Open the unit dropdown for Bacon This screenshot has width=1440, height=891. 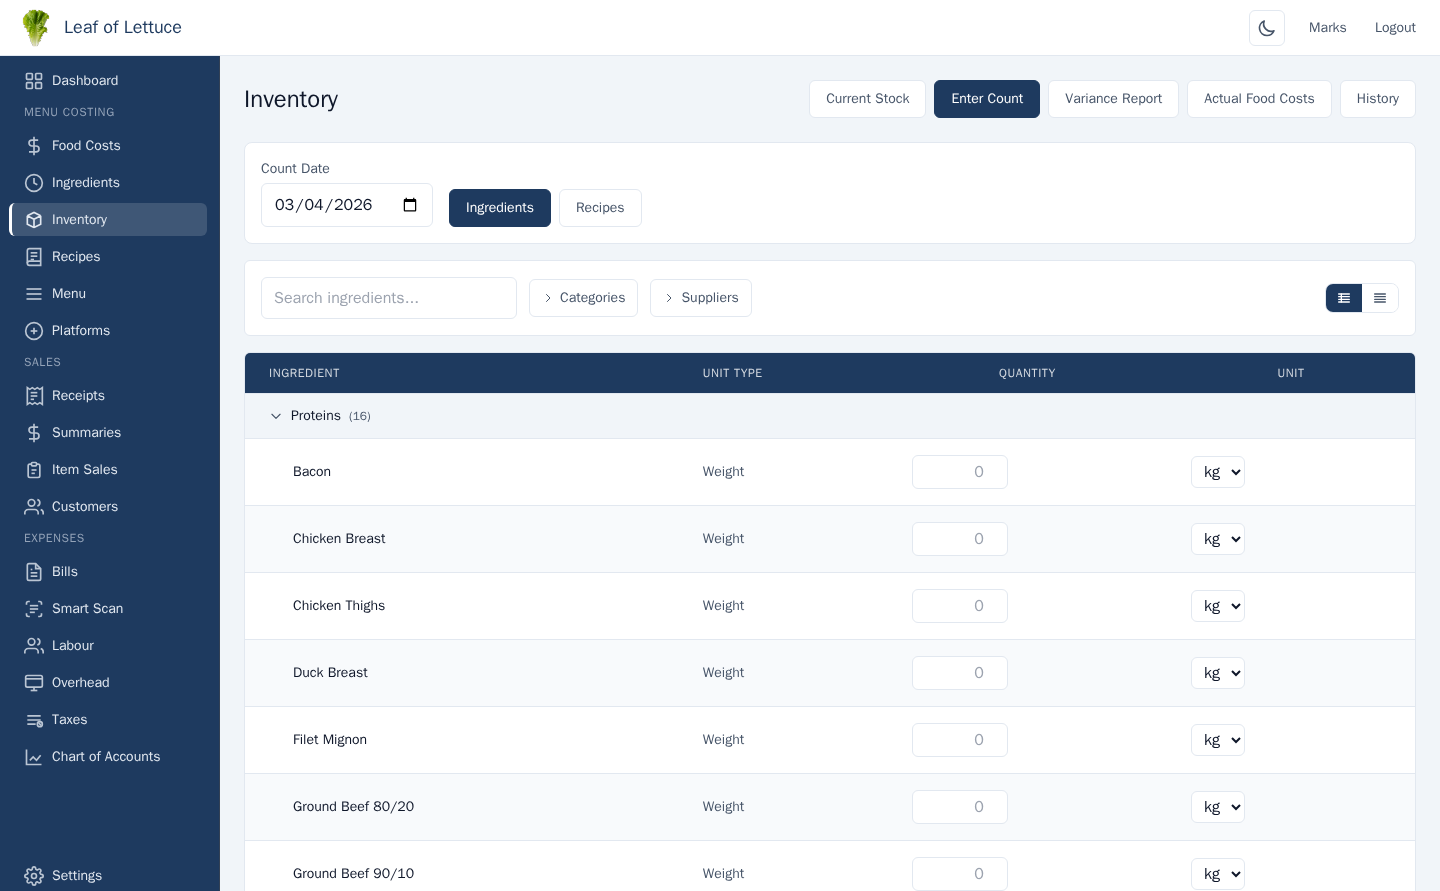point(1217,472)
